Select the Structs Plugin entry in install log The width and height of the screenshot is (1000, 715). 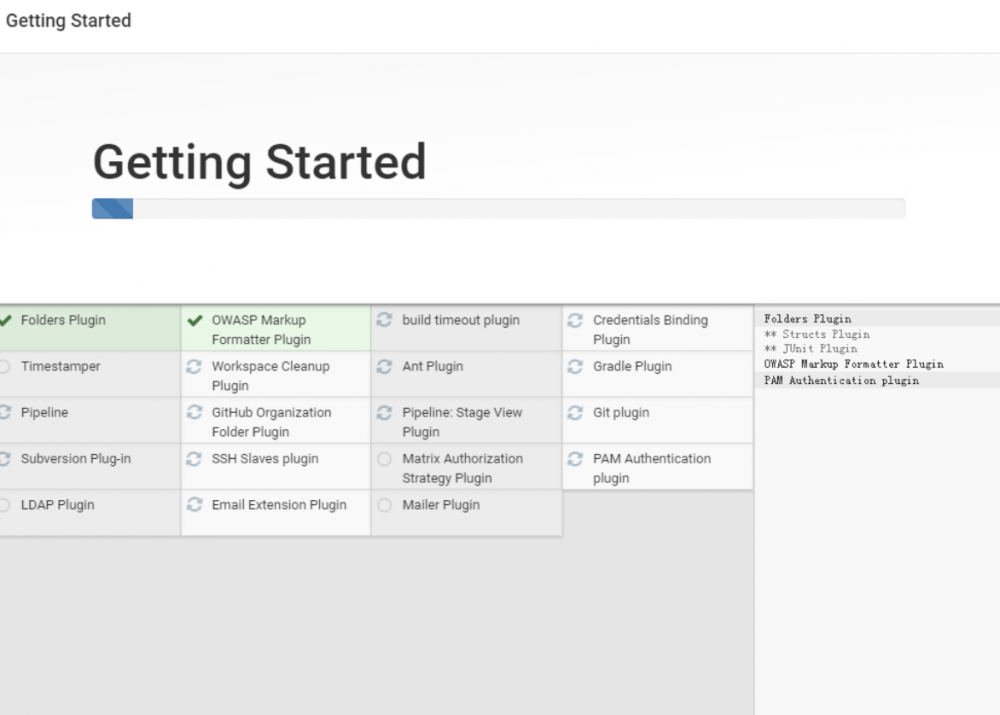pos(816,334)
